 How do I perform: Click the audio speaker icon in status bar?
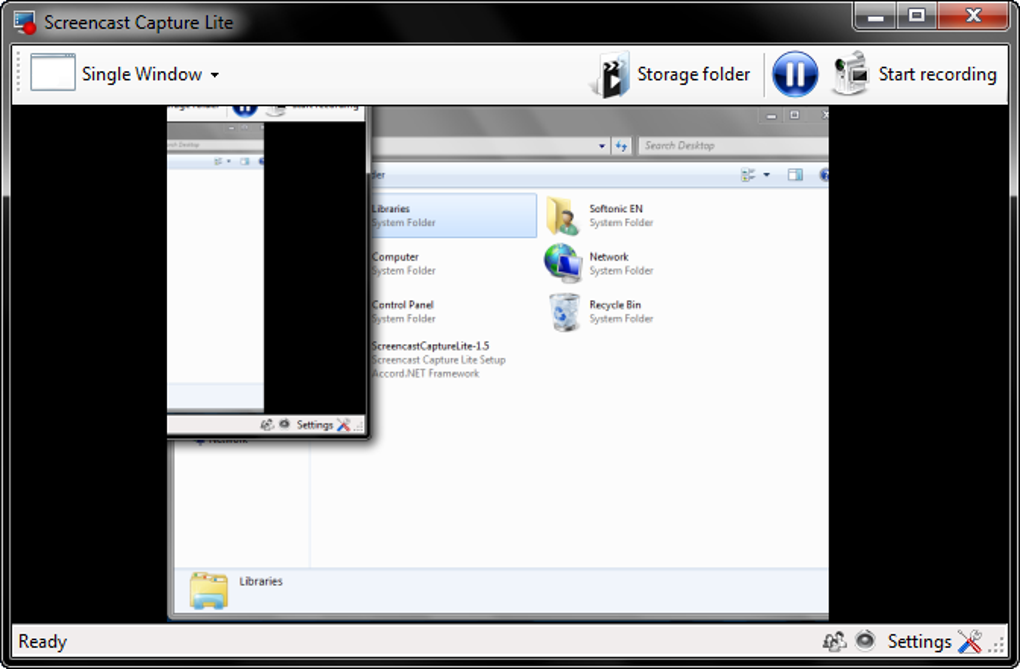coord(864,641)
